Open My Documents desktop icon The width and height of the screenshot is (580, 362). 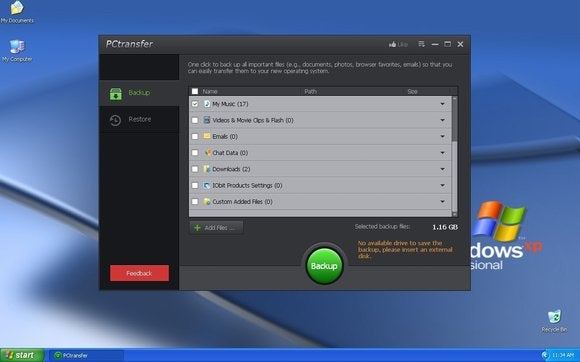pyautogui.click(x=17, y=12)
